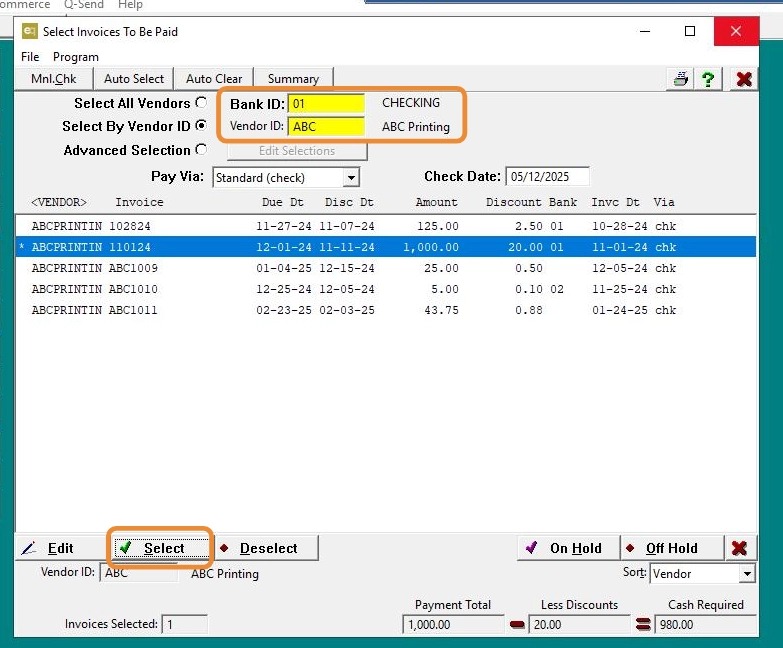This screenshot has height=648, width=783.
Task: Open the File menu
Action: pyautogui.click(x=30, y=57)
